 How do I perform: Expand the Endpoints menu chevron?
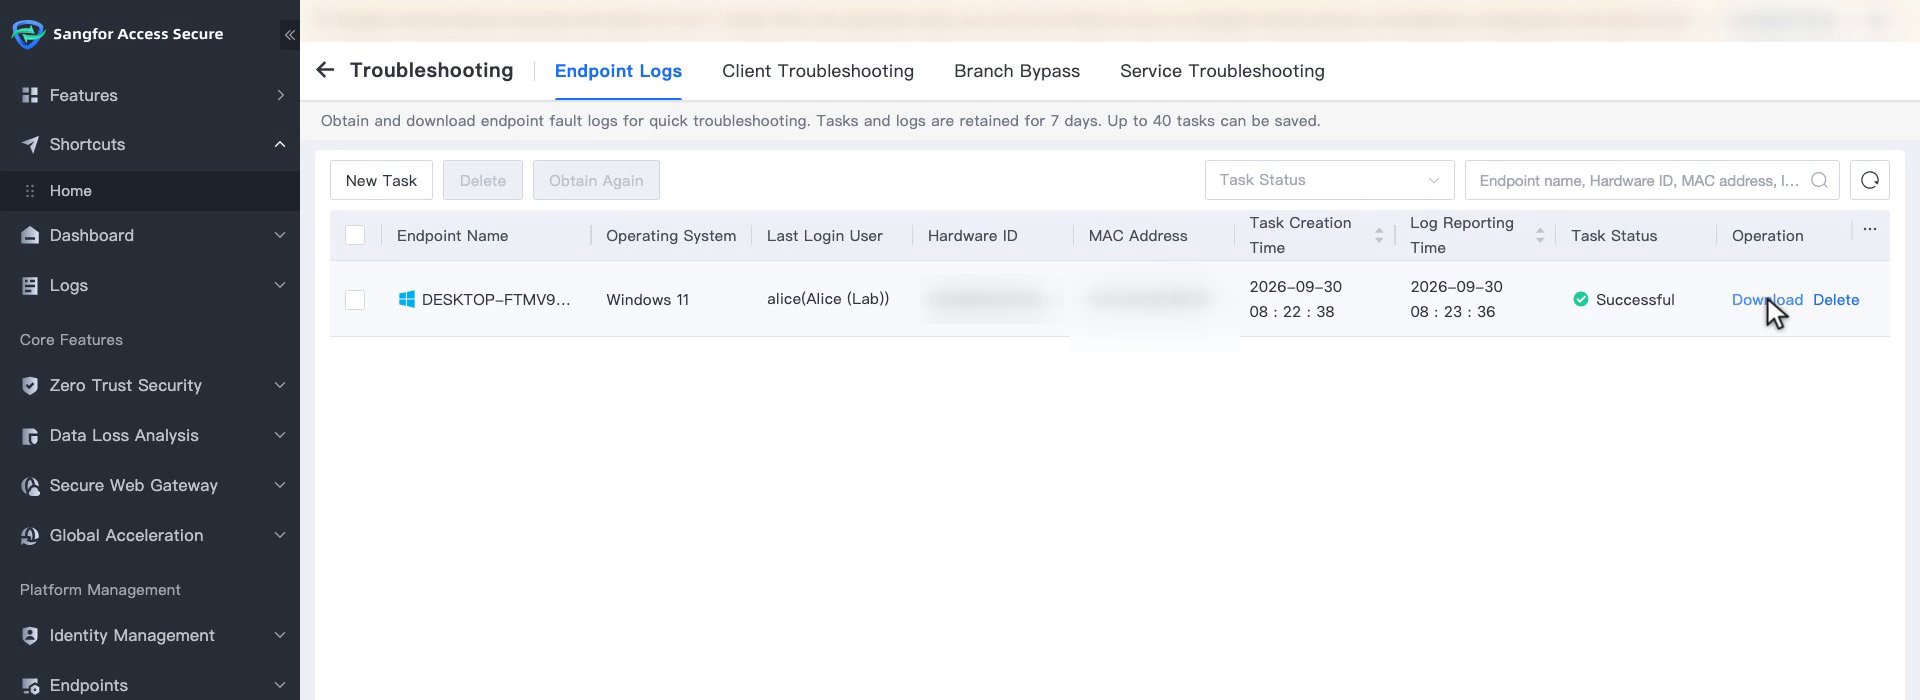pos(280,685)
